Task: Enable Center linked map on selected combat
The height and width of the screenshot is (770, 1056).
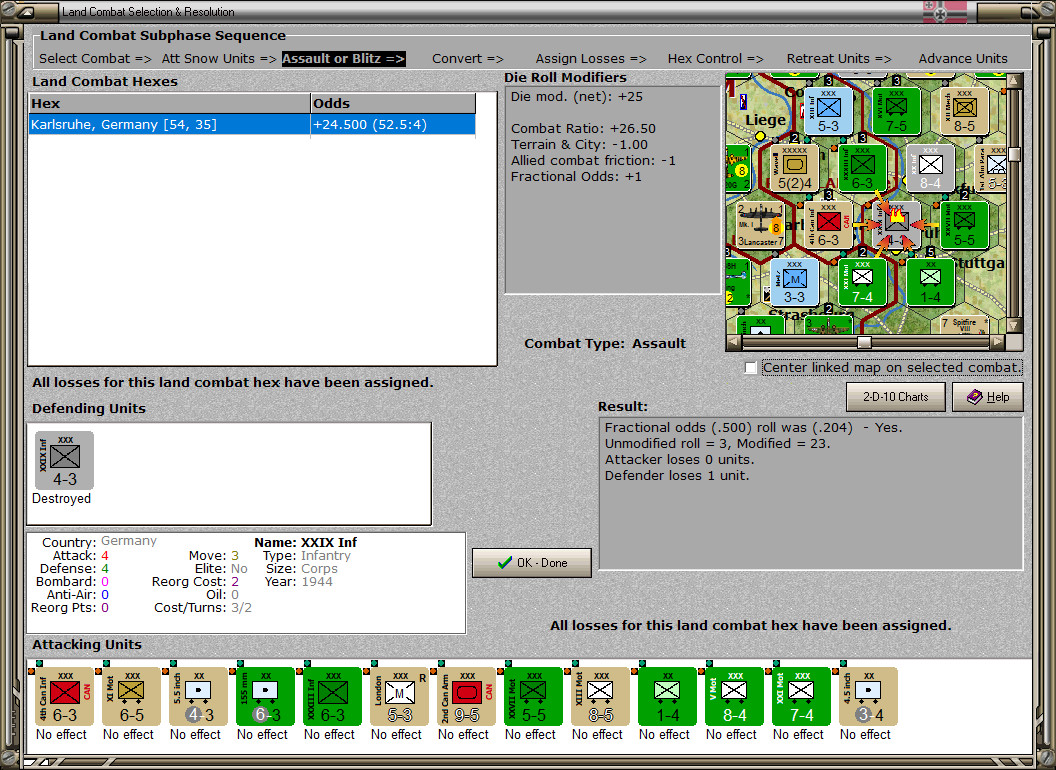Action: point(751,368)
